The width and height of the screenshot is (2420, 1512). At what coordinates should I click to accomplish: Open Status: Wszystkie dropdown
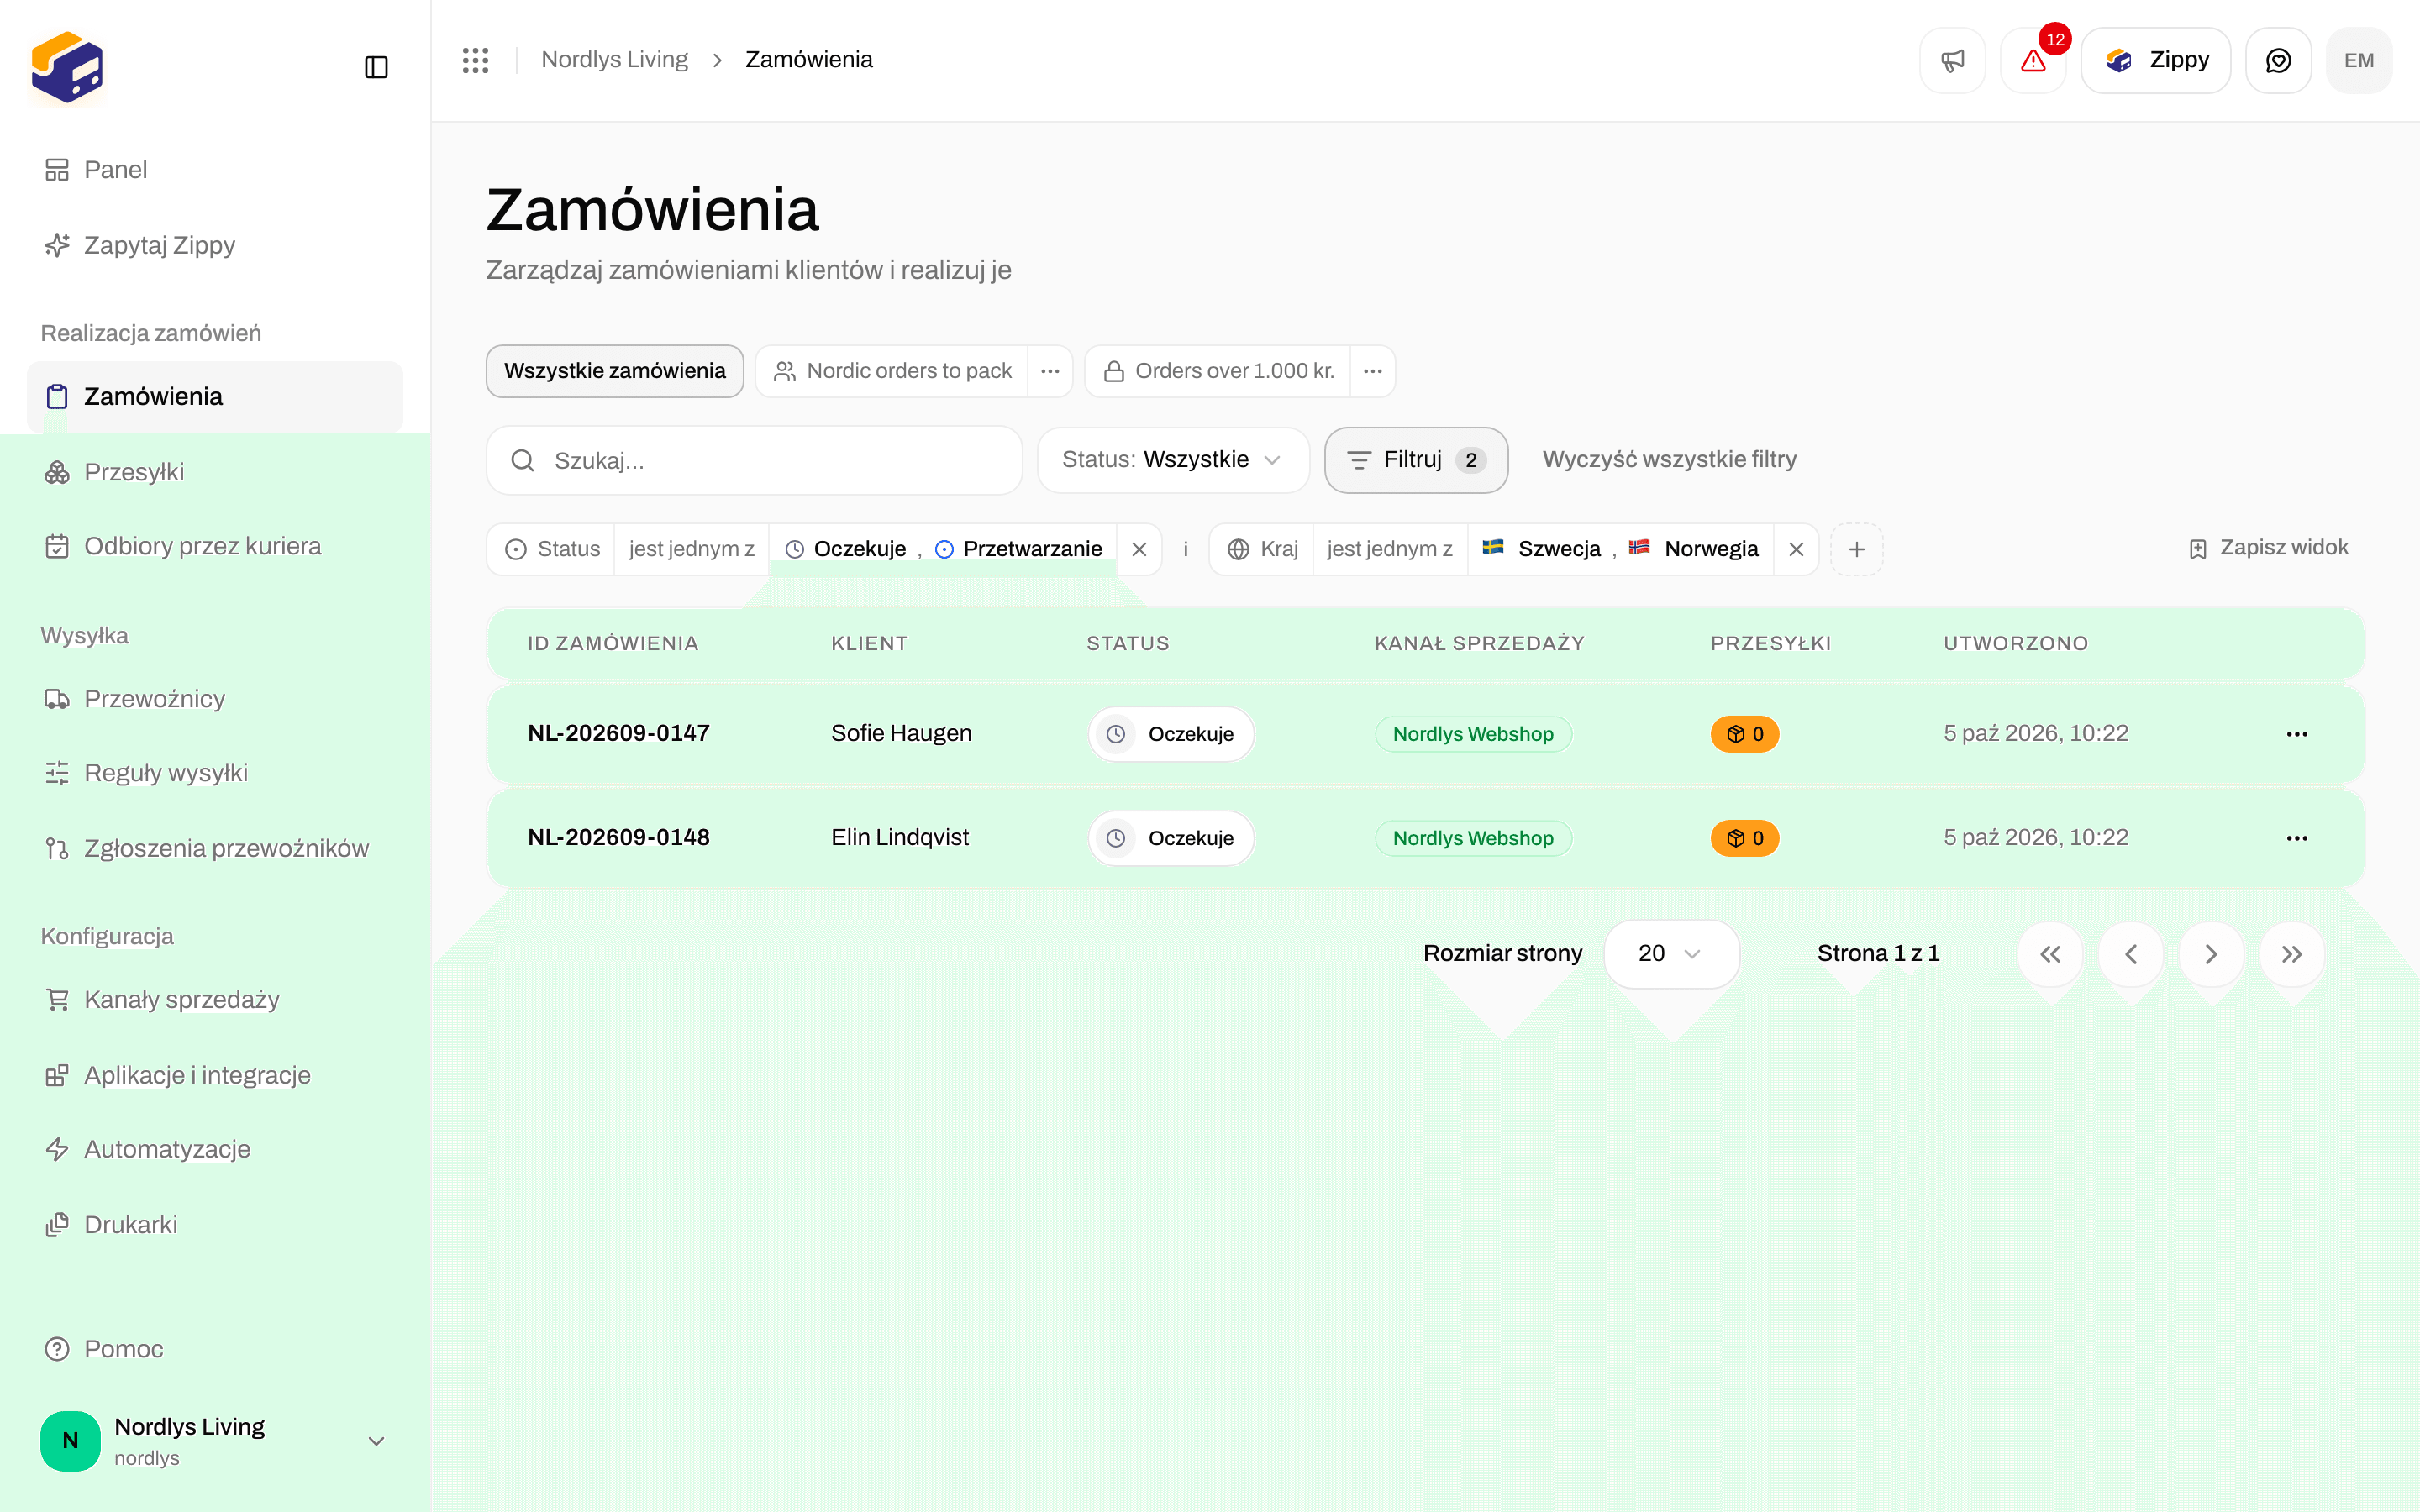point(1173,460)
